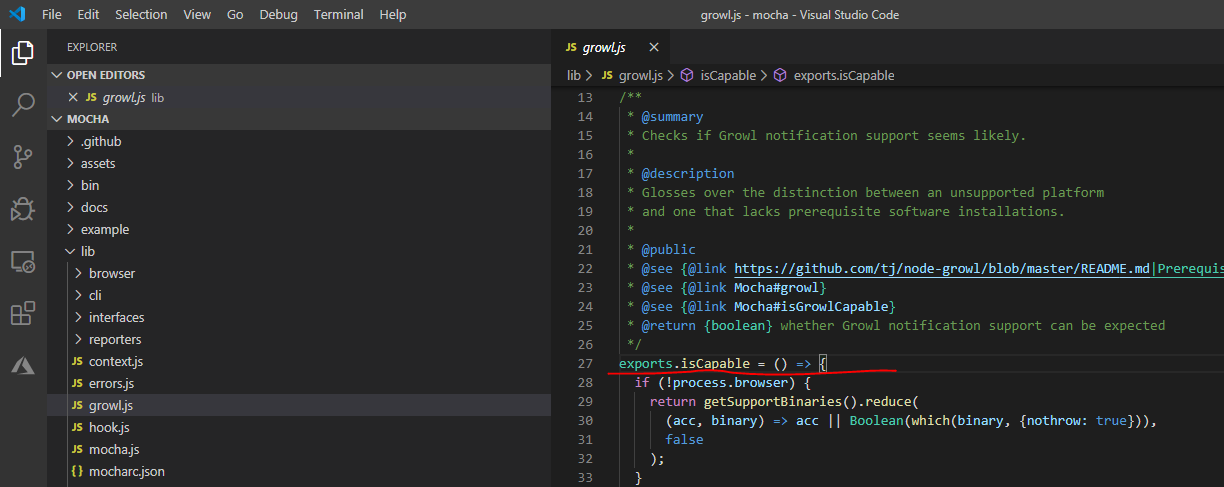
Task: Click the braces icon of mocharc.json
Action: (78, 471)
